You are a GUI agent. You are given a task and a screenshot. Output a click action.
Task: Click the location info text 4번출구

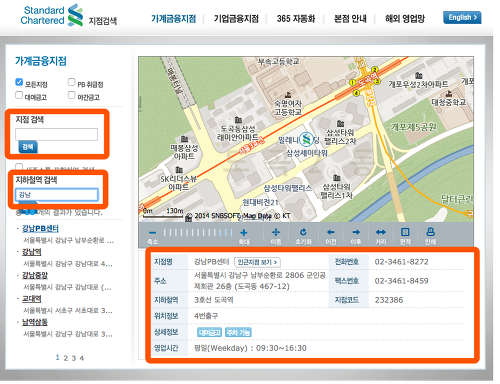click(x=206, y=316)
